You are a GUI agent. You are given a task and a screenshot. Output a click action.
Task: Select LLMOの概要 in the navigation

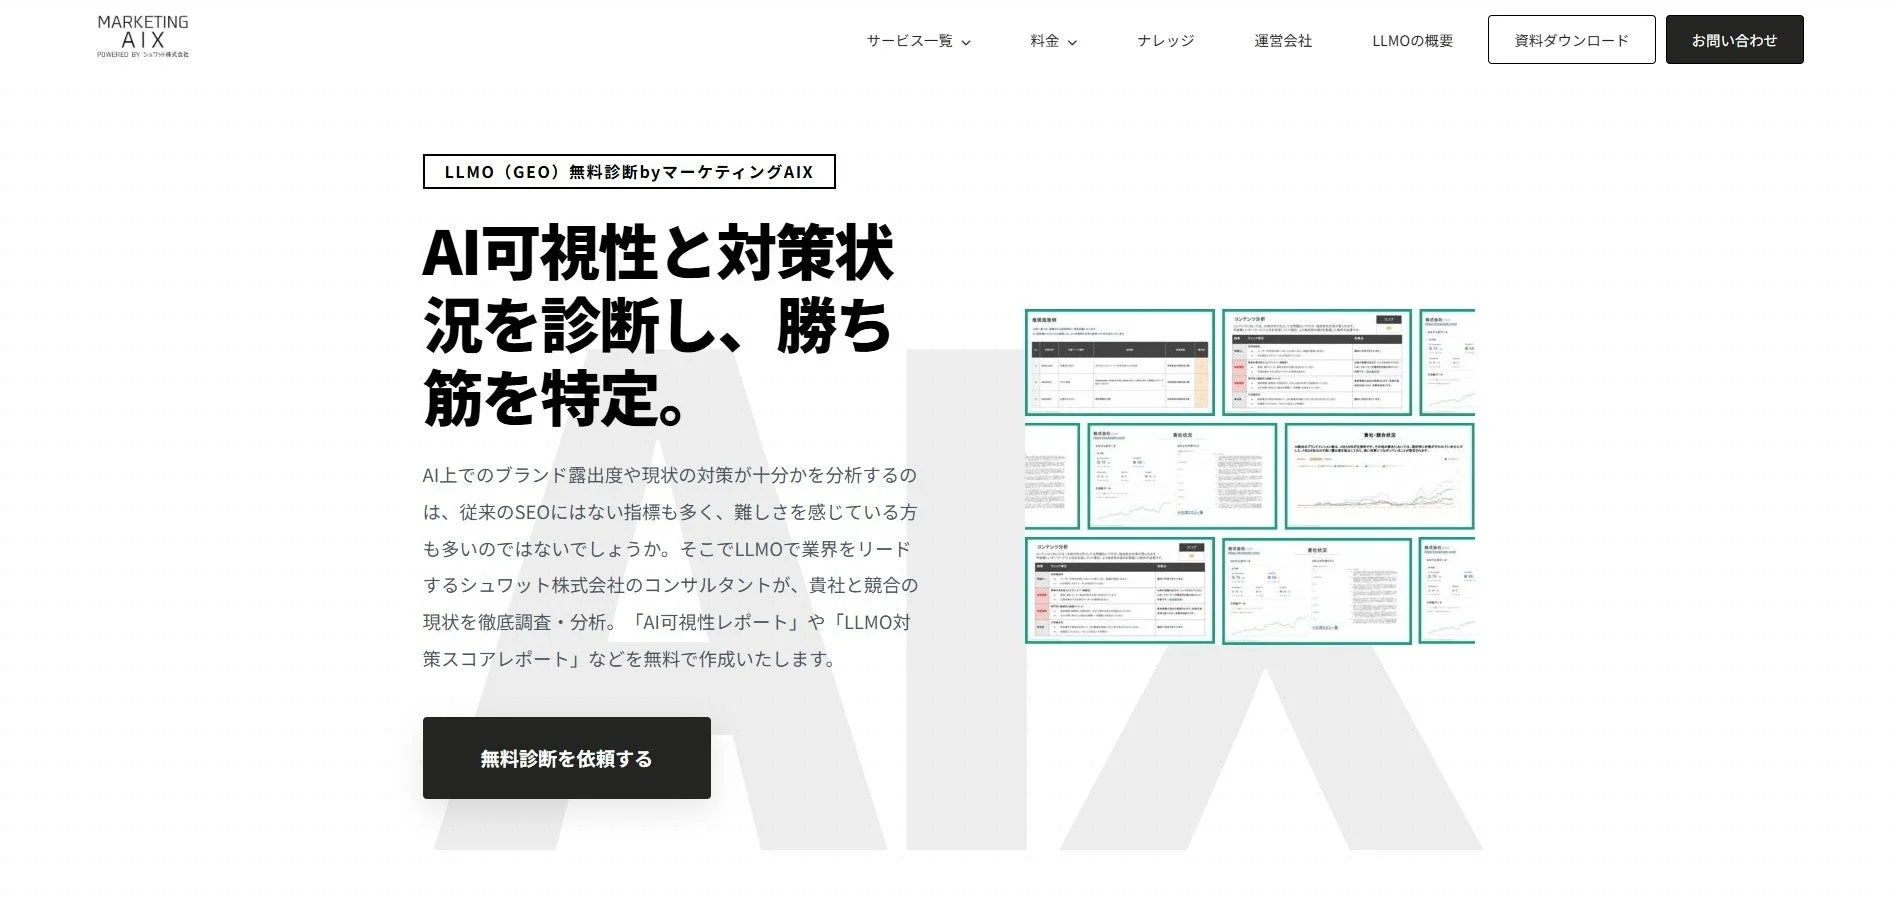tap(1413, 41)
